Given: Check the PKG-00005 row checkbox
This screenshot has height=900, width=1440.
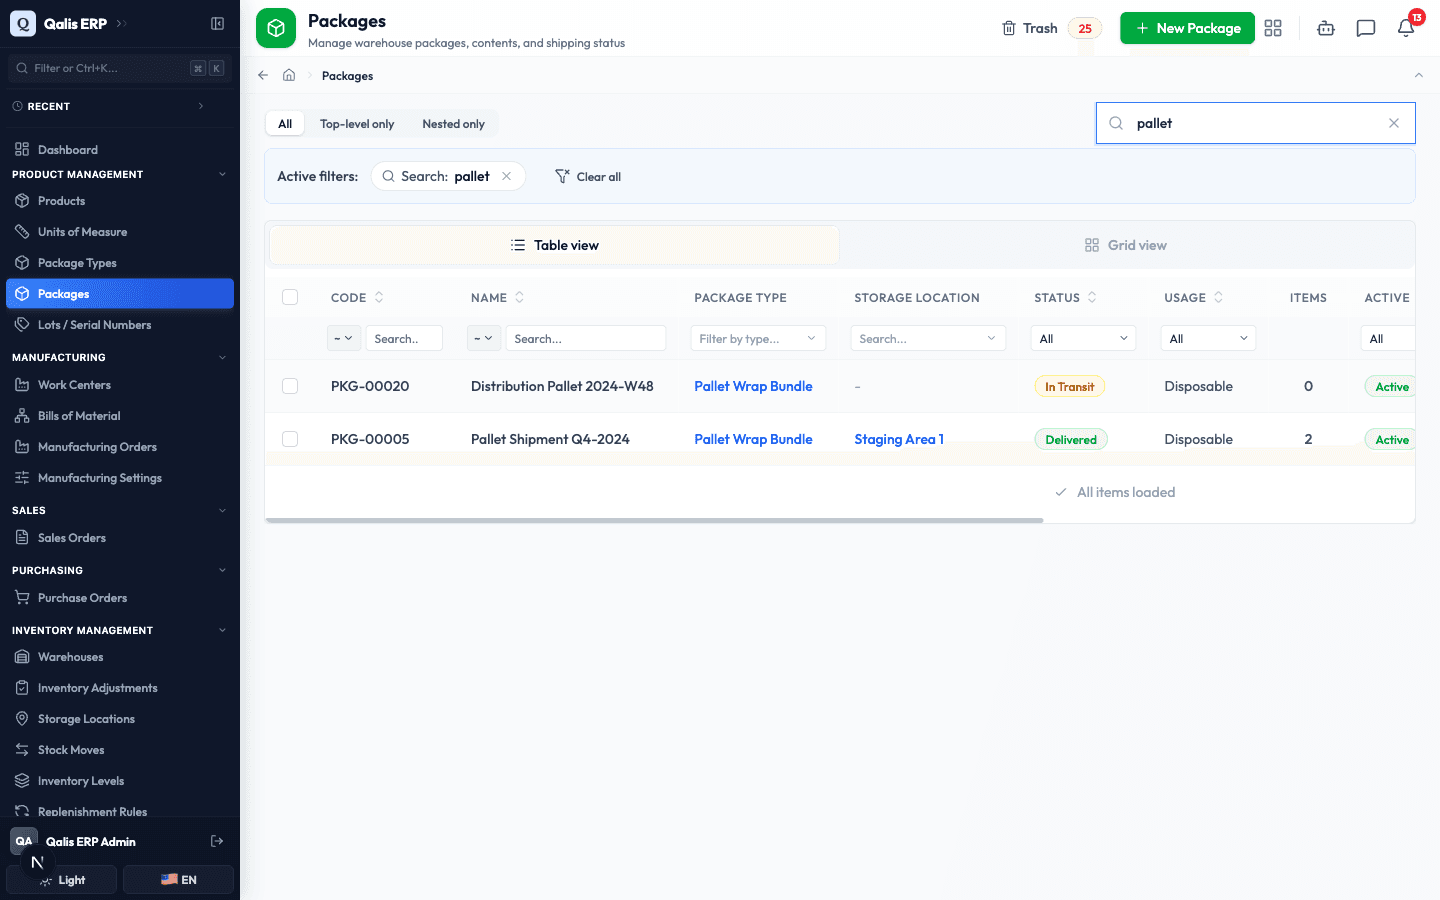Looking at the screenshot, I should (x=290, y=439).
